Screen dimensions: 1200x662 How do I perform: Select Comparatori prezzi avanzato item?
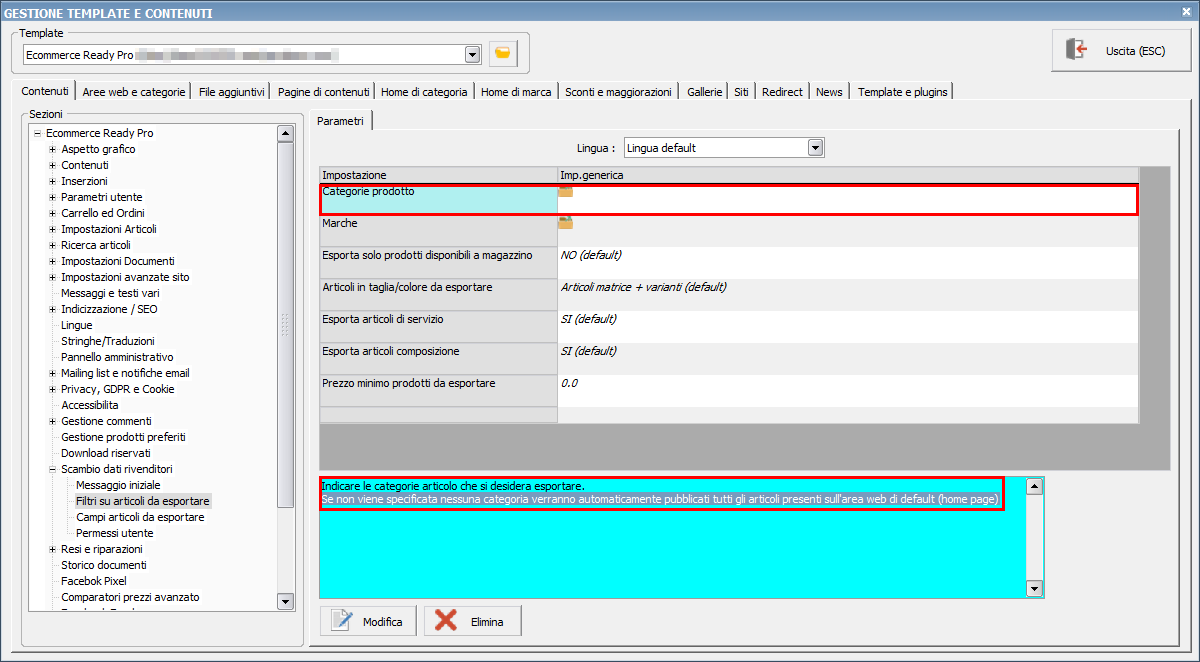tap(130, 597)
